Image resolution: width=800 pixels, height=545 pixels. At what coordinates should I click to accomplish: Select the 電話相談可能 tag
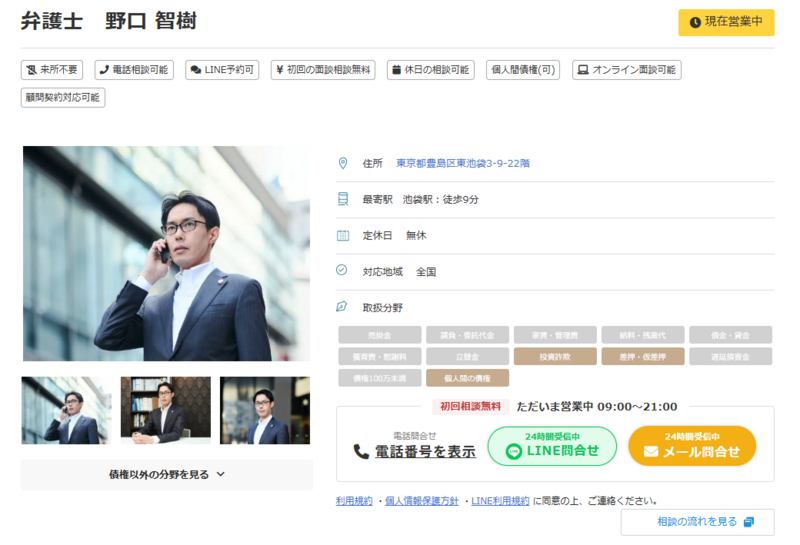134,70
